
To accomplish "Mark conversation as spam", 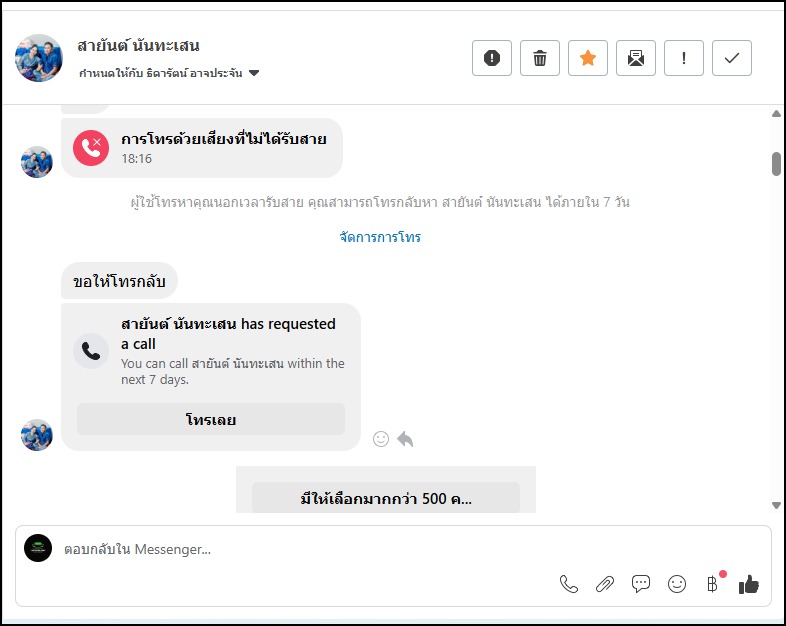I will [x=492, y=58].
